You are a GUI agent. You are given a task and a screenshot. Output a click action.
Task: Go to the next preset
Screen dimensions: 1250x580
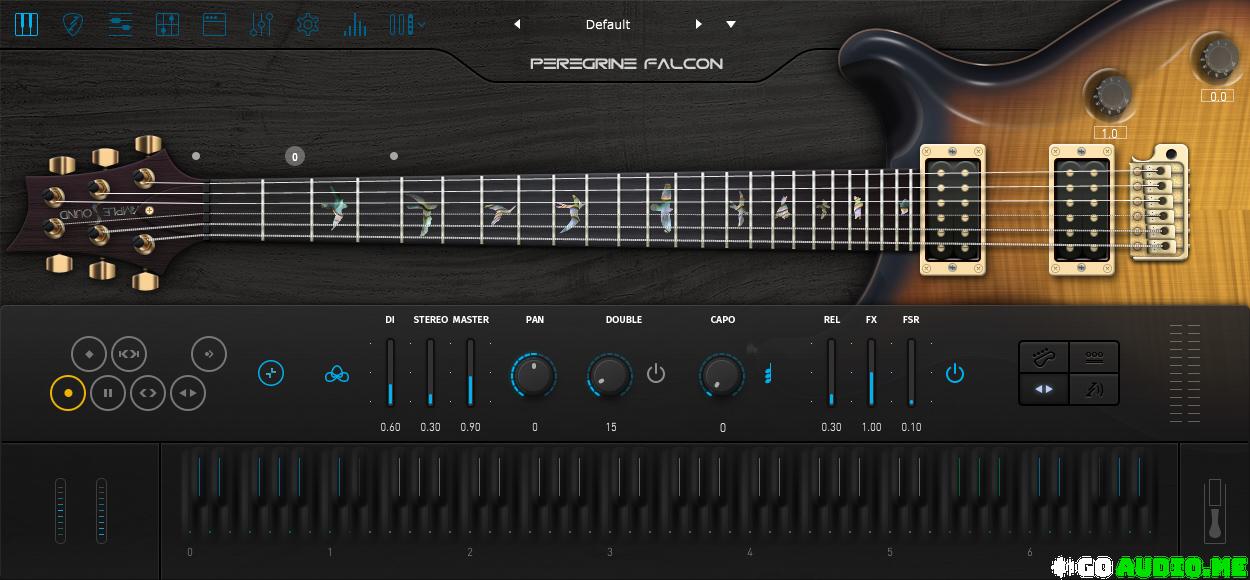coord(698,24)
